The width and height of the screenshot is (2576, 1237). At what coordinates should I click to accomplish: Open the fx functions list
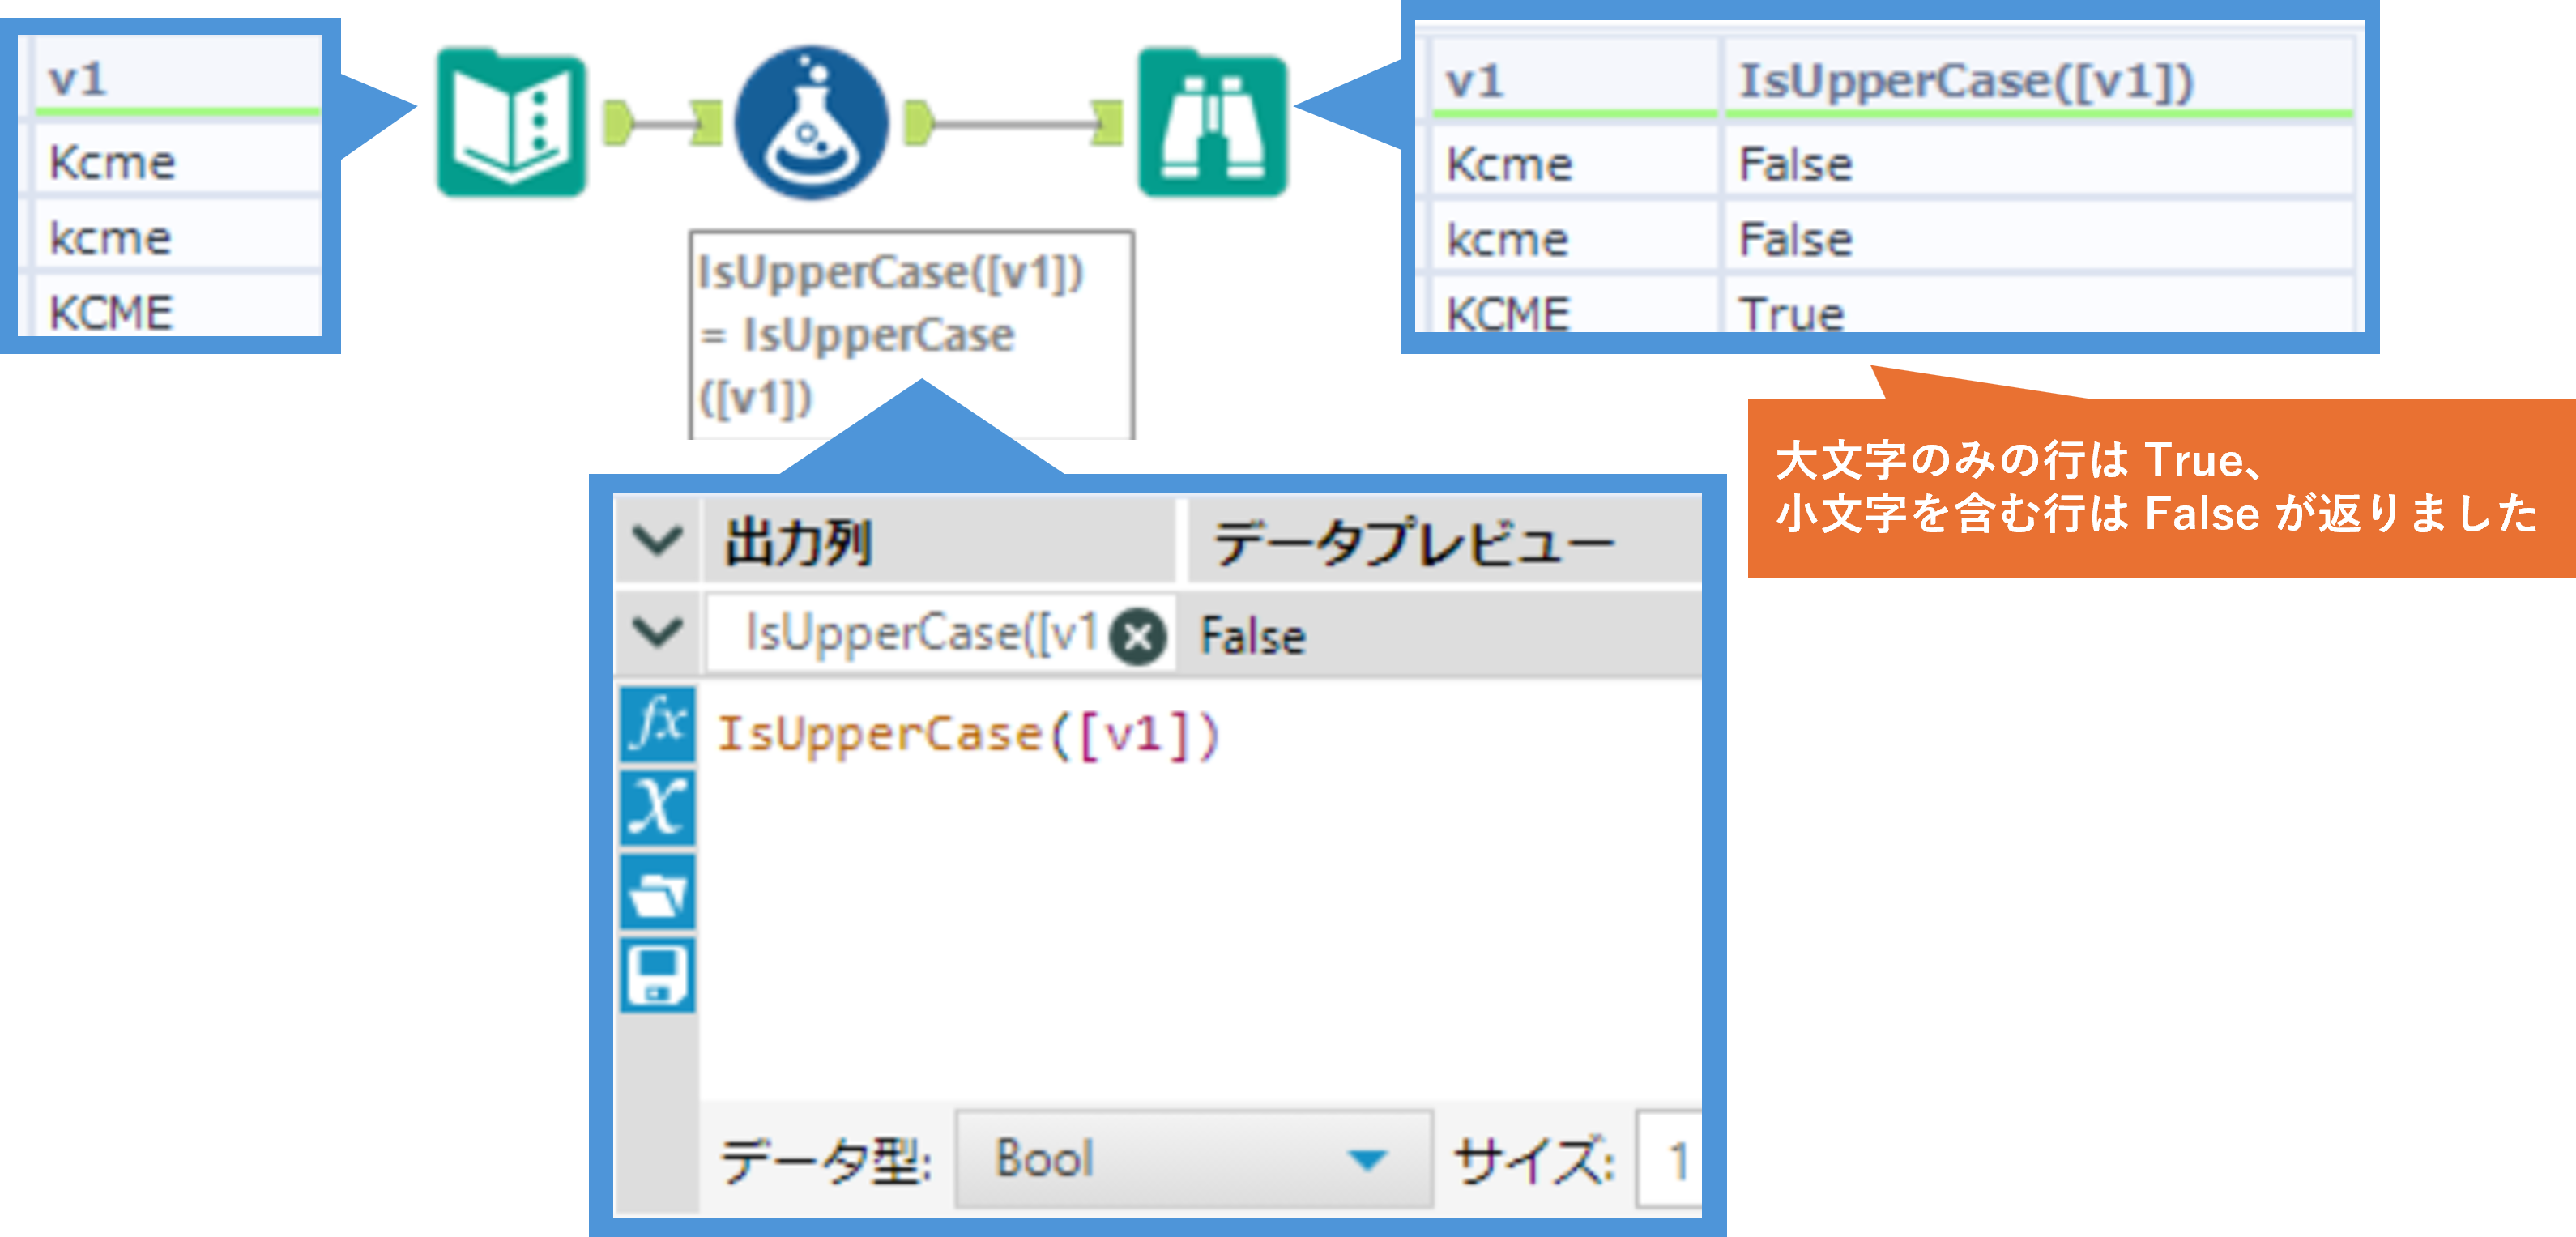(657, 723)
